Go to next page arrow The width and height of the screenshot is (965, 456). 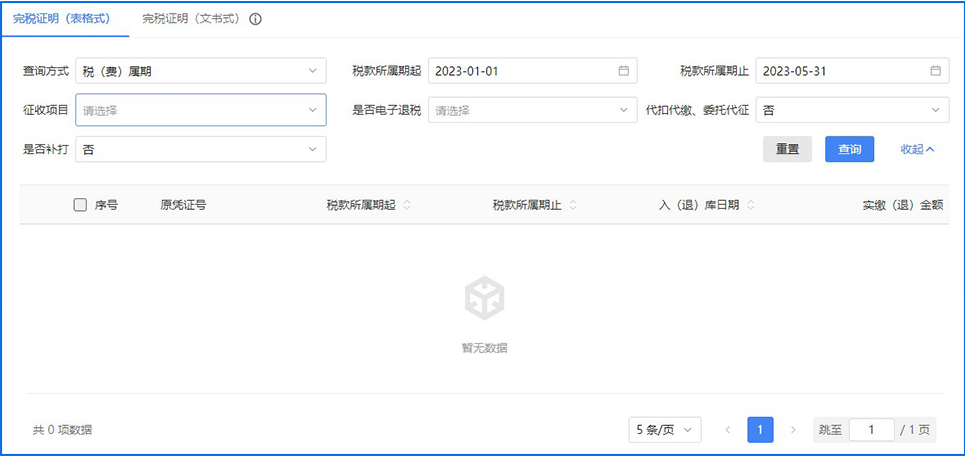[x=793, y=430]
